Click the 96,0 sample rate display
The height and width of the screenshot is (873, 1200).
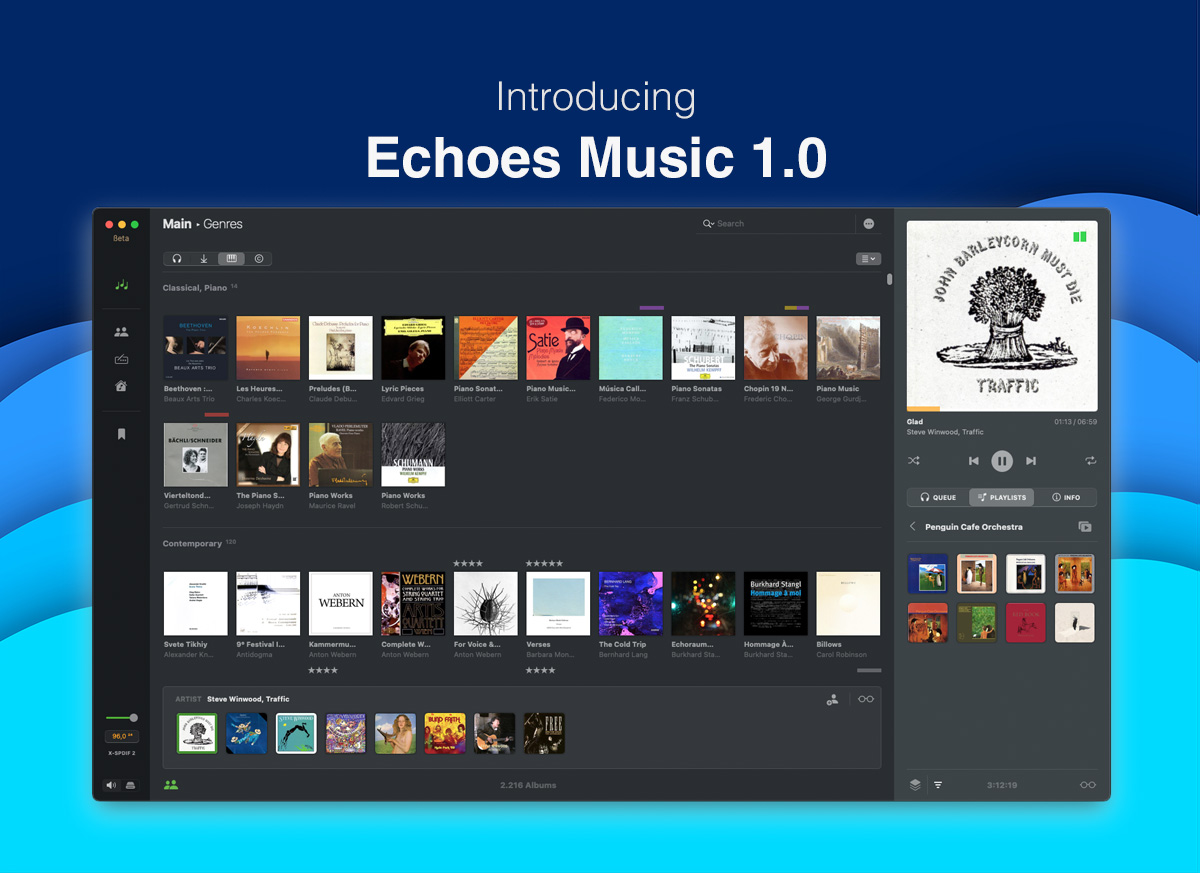121,736
